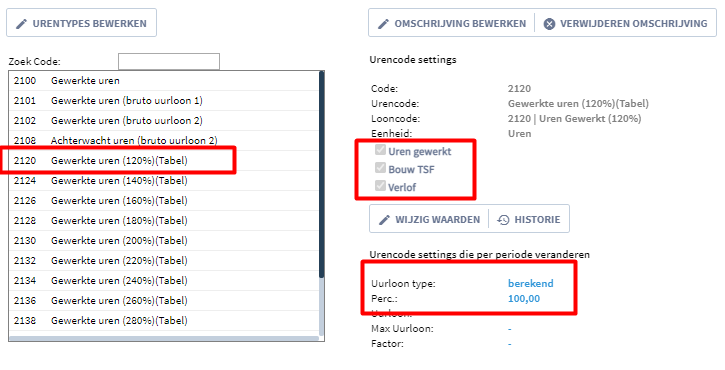
Task: Select 2101 Gewerkte uren (bruto uurloon 1)
Action: click(164, 100)
